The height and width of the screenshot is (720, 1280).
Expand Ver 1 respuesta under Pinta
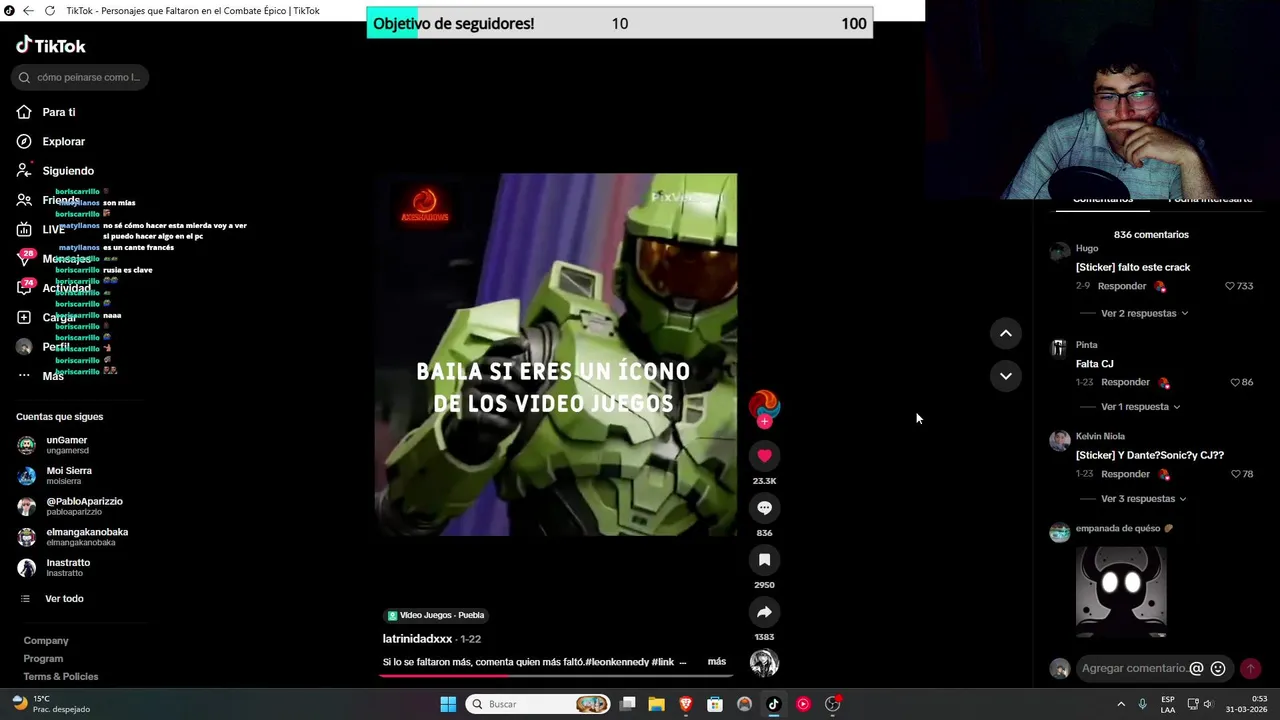coord(1140,407)
